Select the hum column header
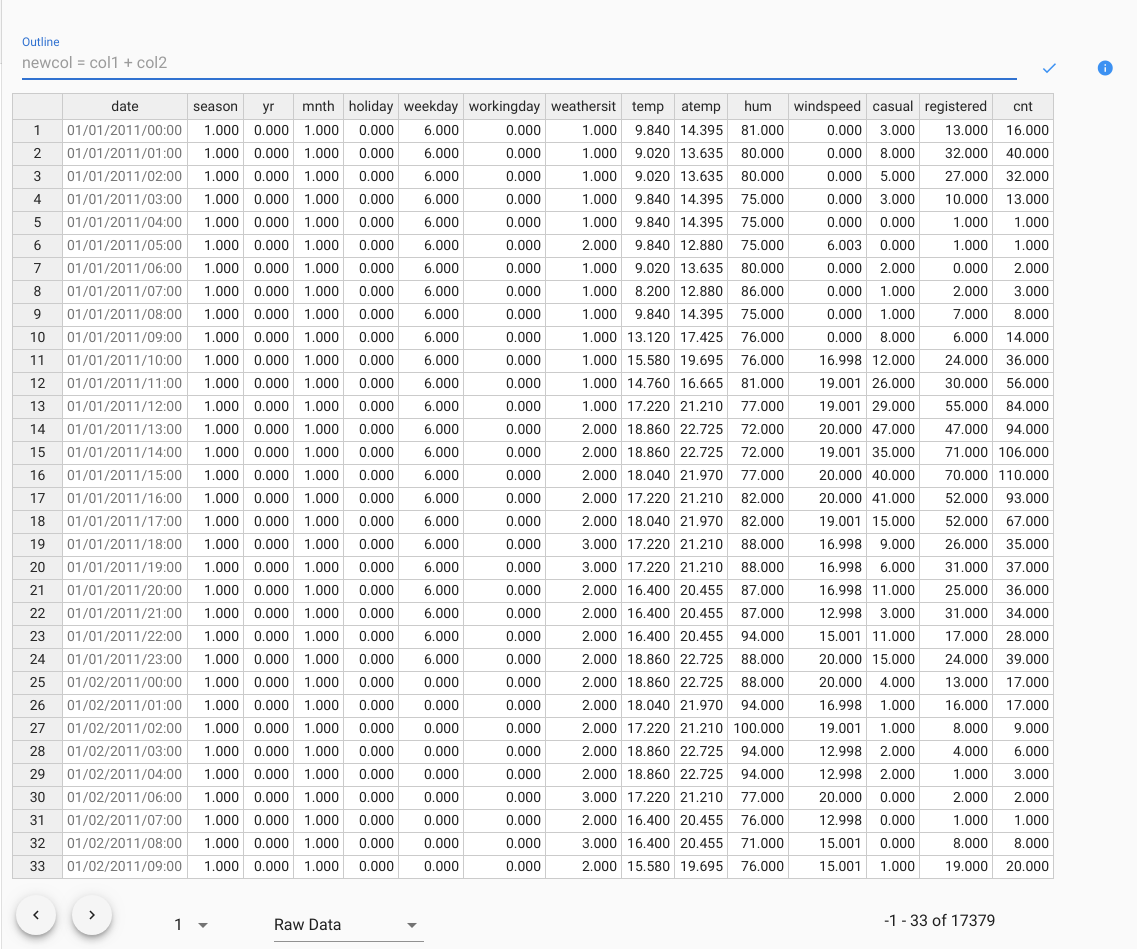The height and width of the screenshot is (949, 1137). click(758, 107)
